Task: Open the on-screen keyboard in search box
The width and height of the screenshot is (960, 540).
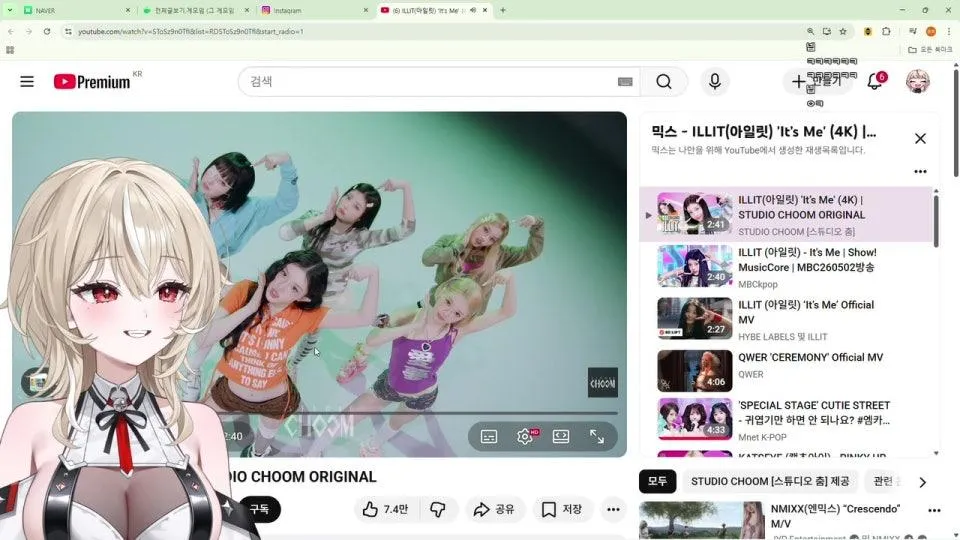Action: tap(625, 81)
